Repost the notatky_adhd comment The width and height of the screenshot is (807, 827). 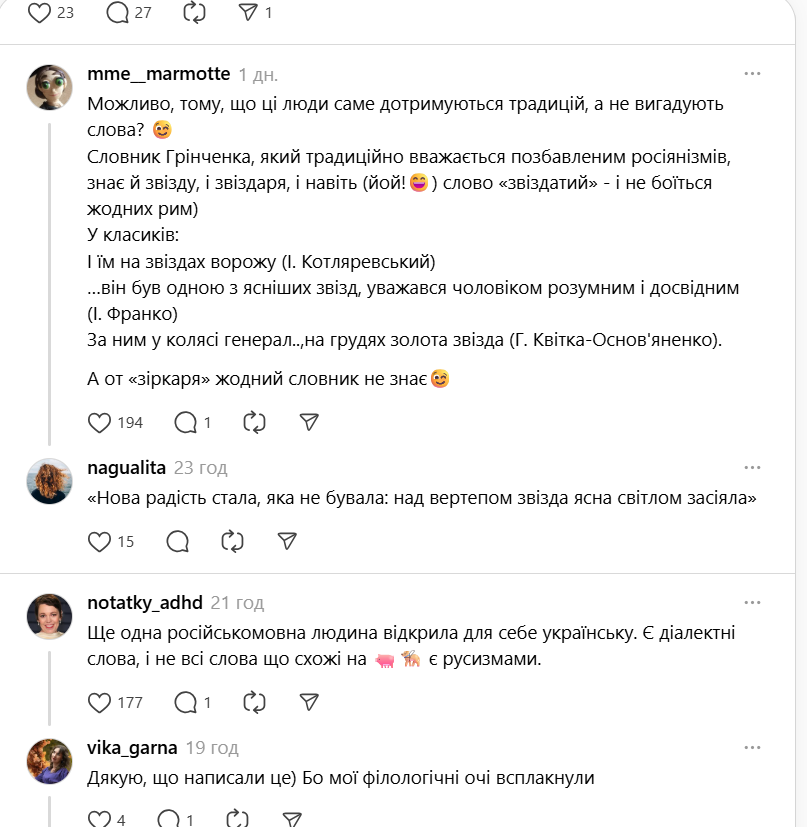pyautogui.click(x=253, y=702)
